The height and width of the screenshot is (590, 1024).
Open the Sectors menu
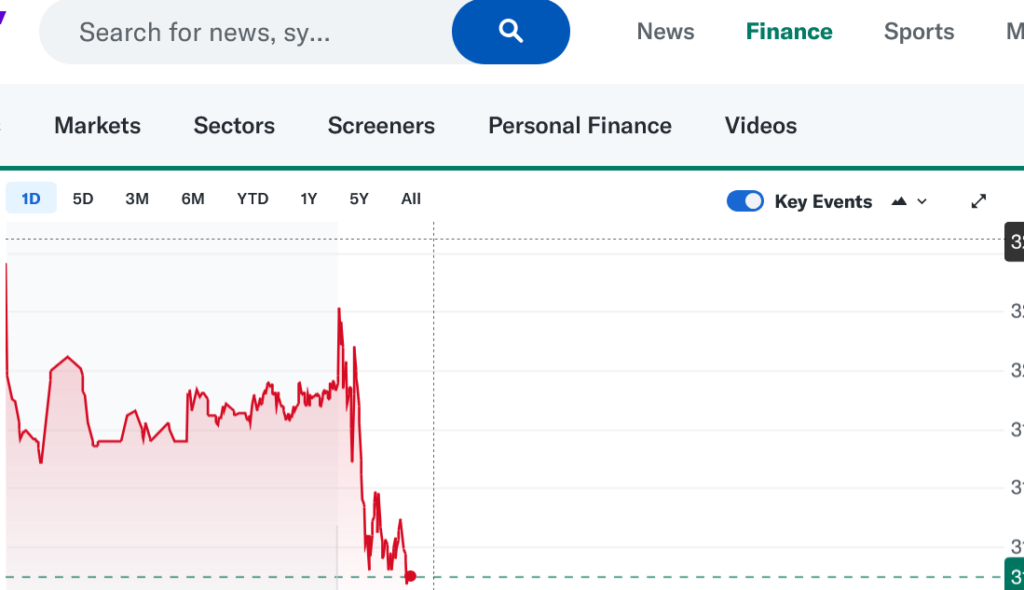[x=234, y=126]
